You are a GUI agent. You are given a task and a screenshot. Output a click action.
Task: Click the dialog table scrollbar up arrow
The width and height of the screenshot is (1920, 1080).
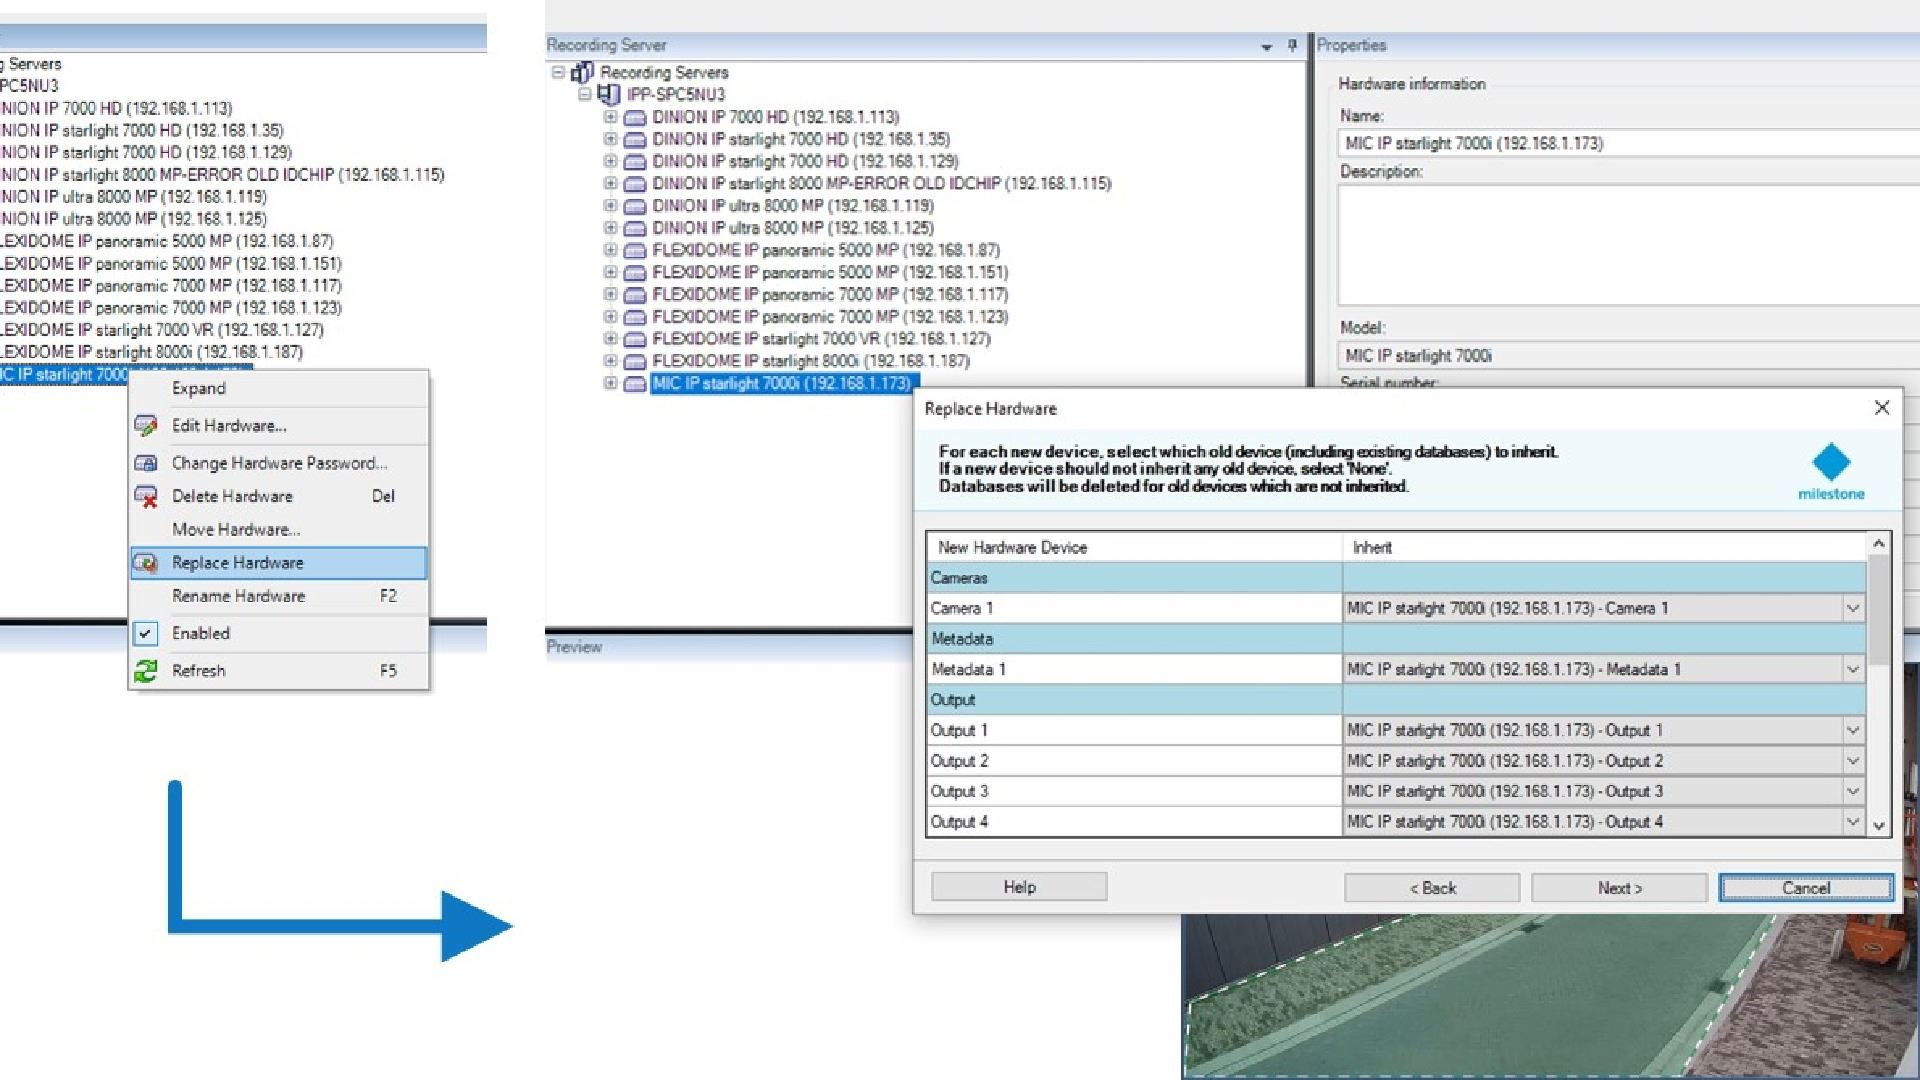[x=1878, y=544]
